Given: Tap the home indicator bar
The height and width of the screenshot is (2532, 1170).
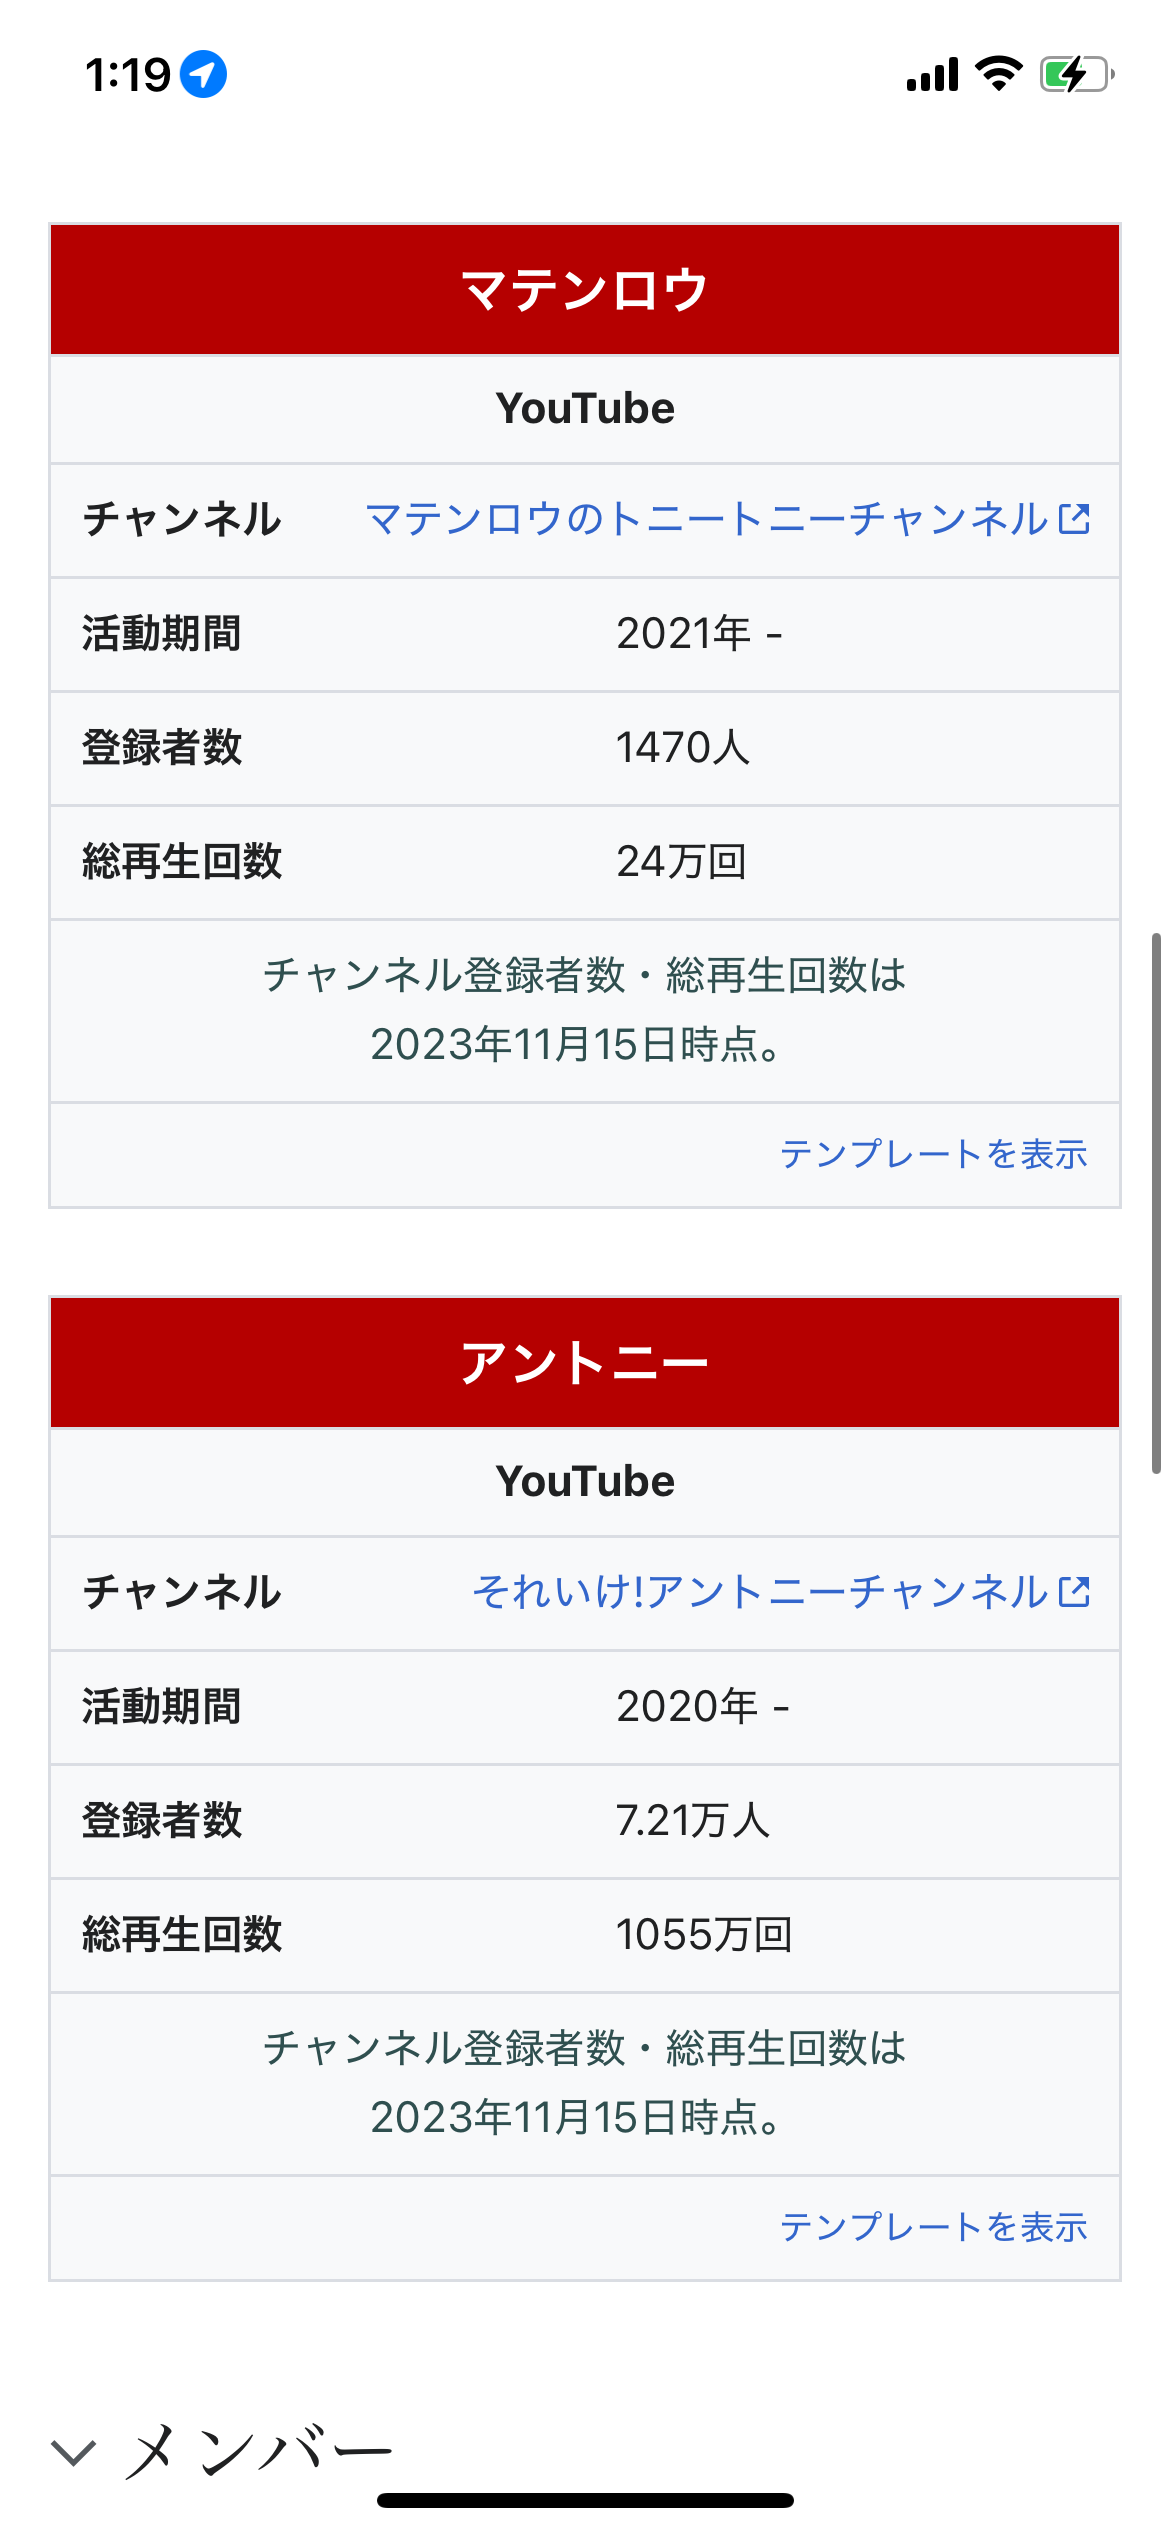Looking at the screenshot, I should pyautogui.click(x=585, y=2500).
